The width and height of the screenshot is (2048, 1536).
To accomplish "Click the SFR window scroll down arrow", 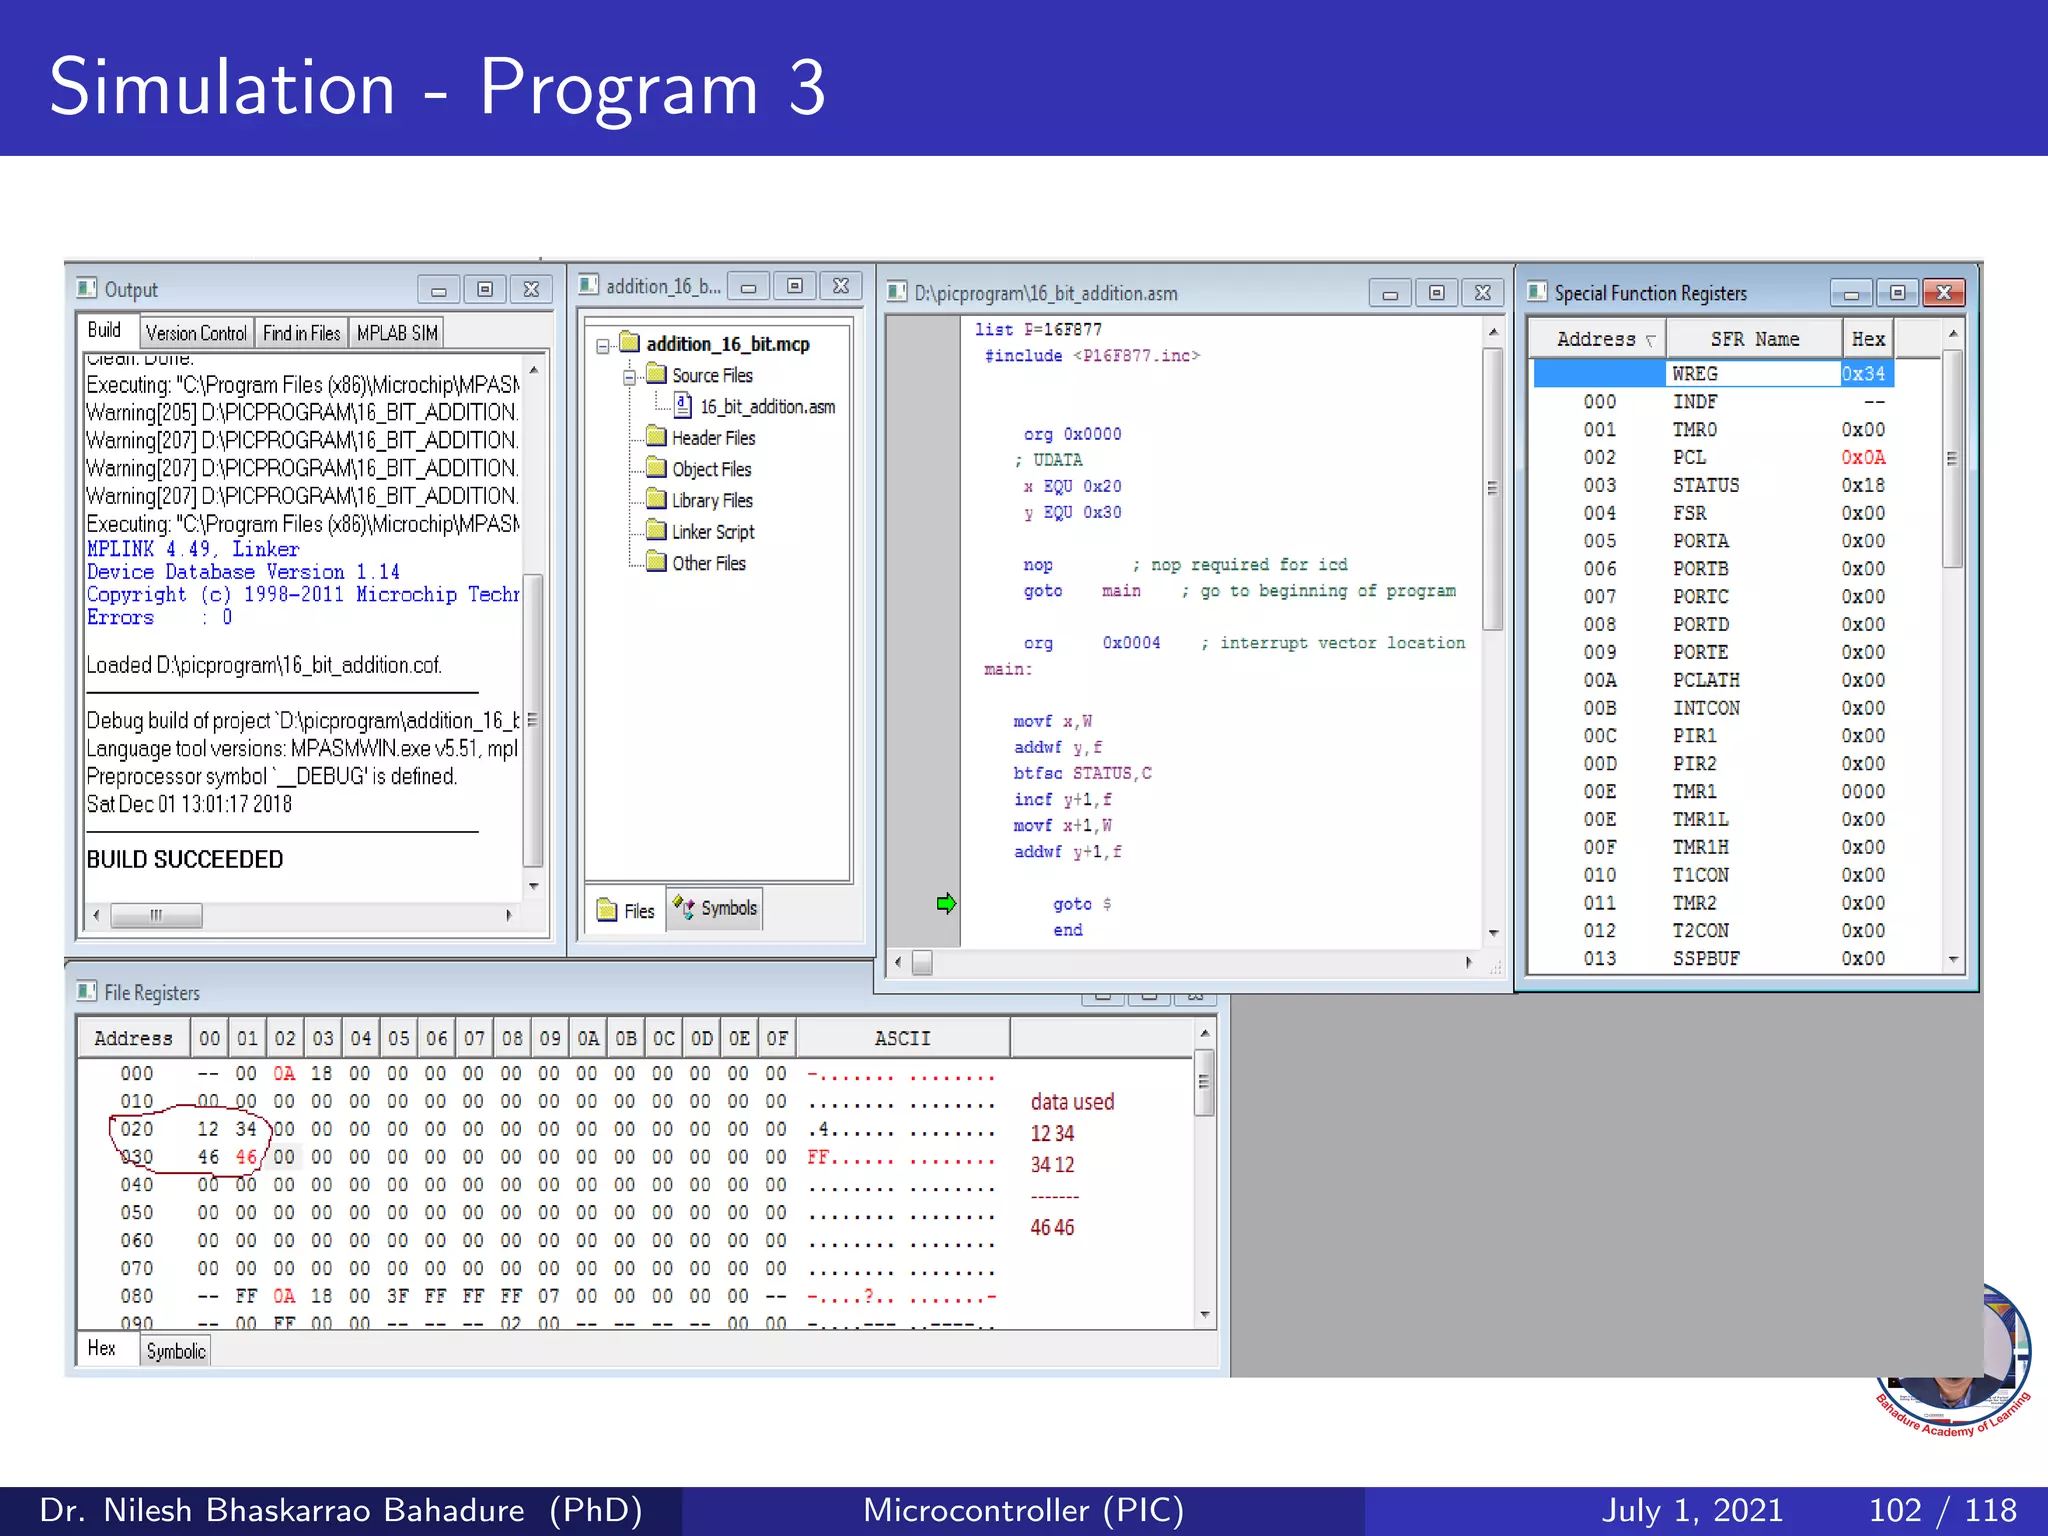I will coord(1952,960).
